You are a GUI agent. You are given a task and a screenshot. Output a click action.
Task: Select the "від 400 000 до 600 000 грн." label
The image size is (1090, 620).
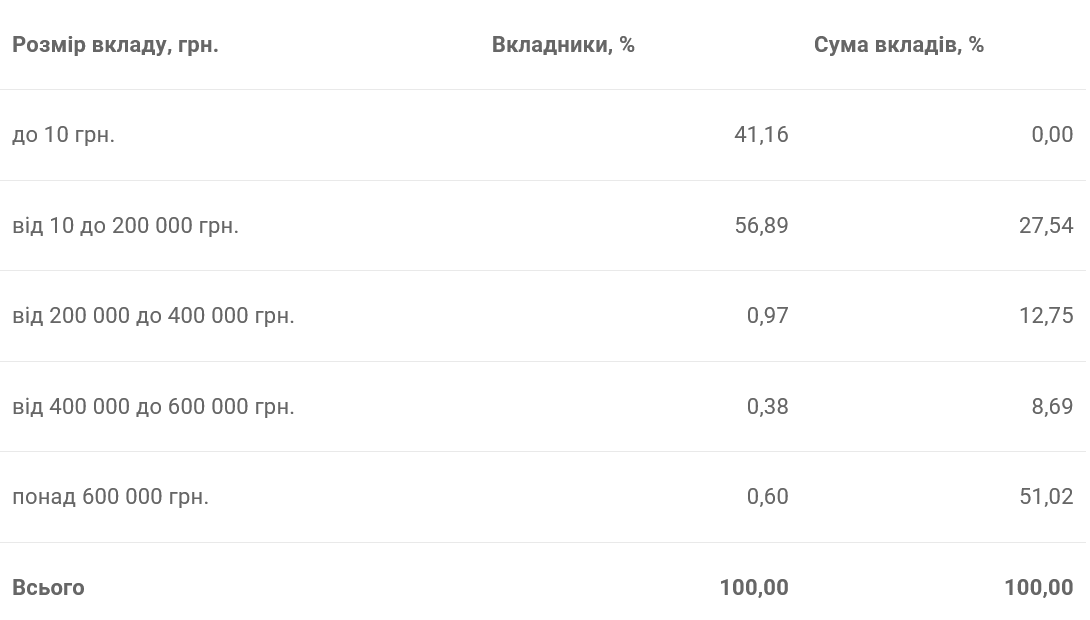click(x=153, y=407)
